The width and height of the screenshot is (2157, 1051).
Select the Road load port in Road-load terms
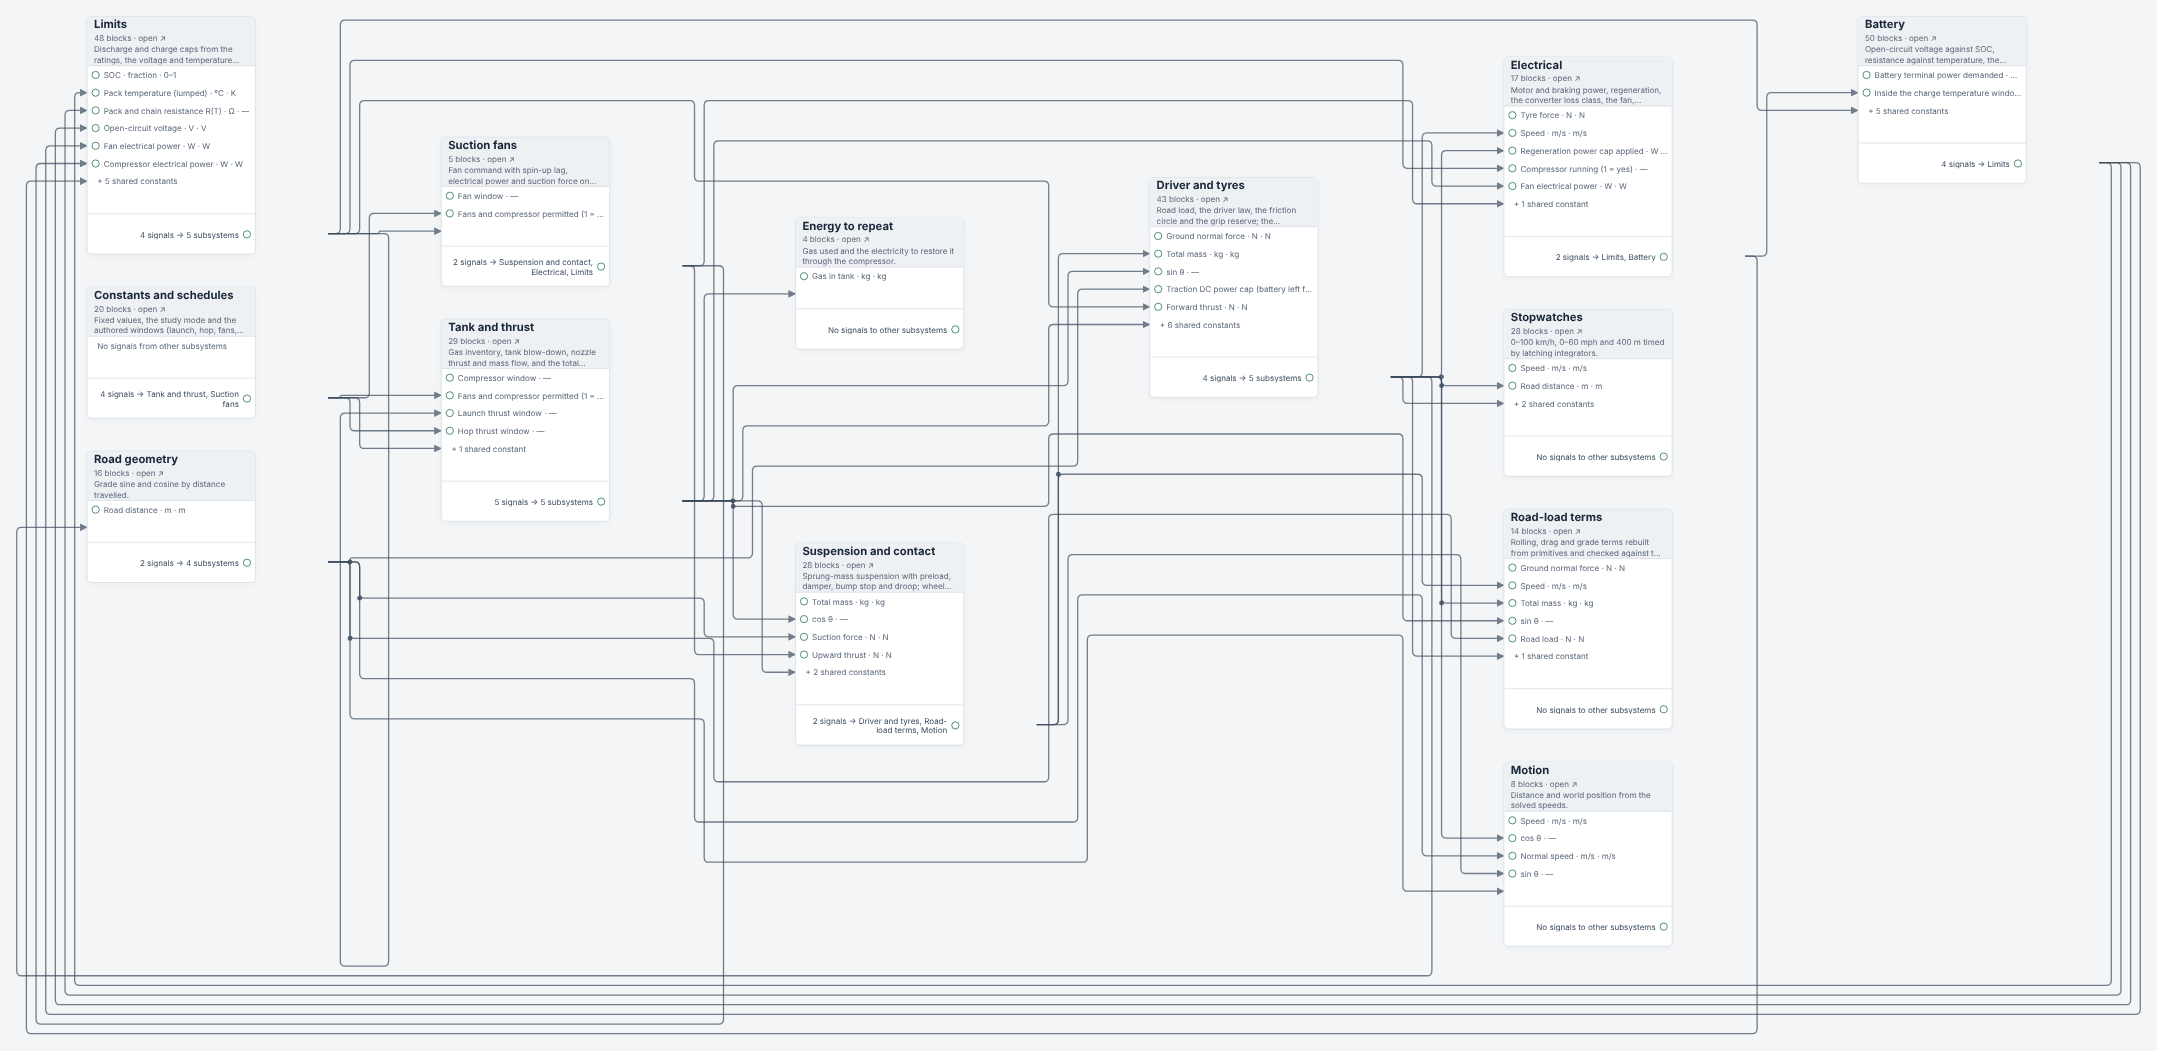[1512, 639]
